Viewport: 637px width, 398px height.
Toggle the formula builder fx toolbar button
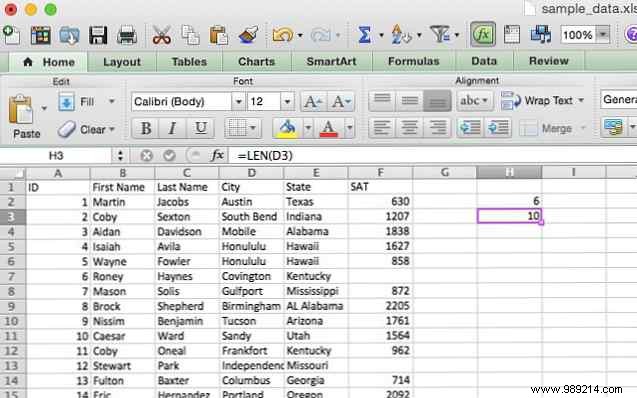coord(483,34)
